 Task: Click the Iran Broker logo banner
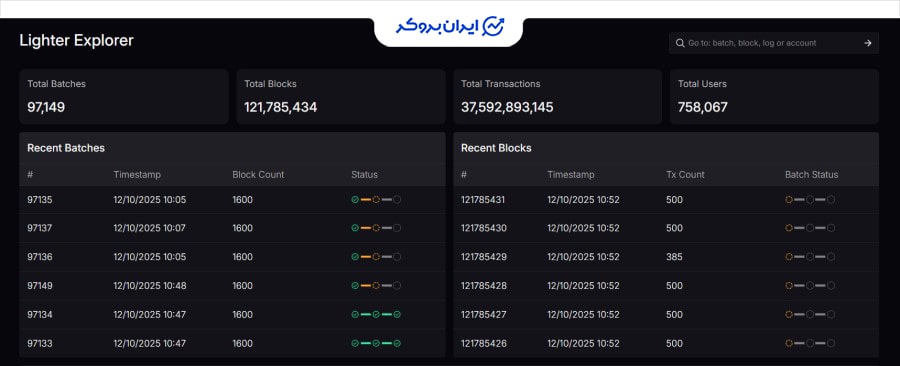pos(449,27)
